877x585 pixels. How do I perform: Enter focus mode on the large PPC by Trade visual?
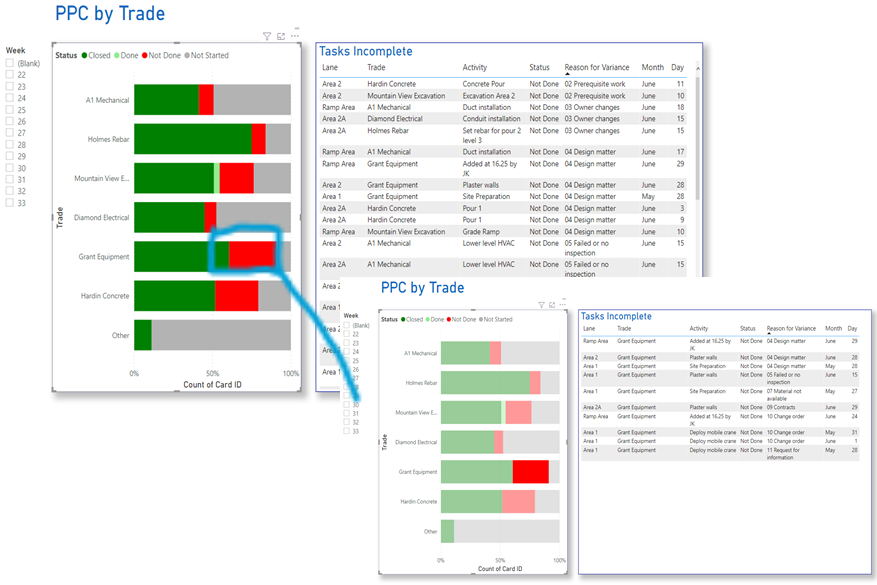point(281,35)
